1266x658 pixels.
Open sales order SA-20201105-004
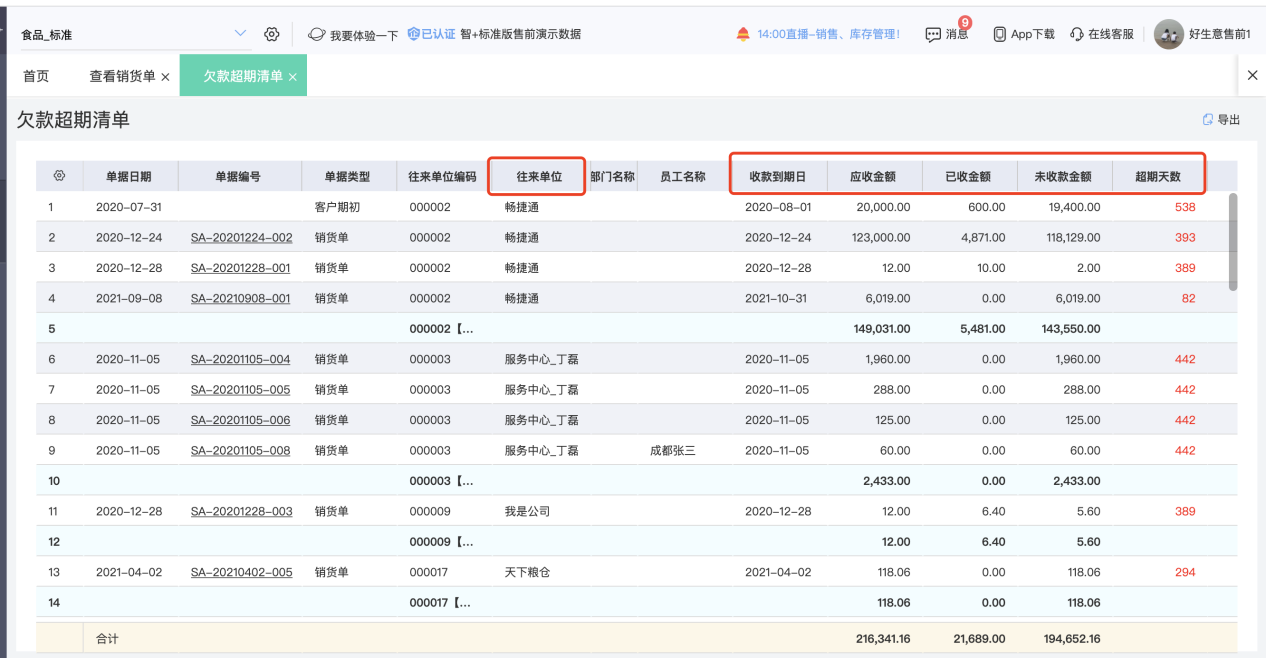tap(240, 359)
